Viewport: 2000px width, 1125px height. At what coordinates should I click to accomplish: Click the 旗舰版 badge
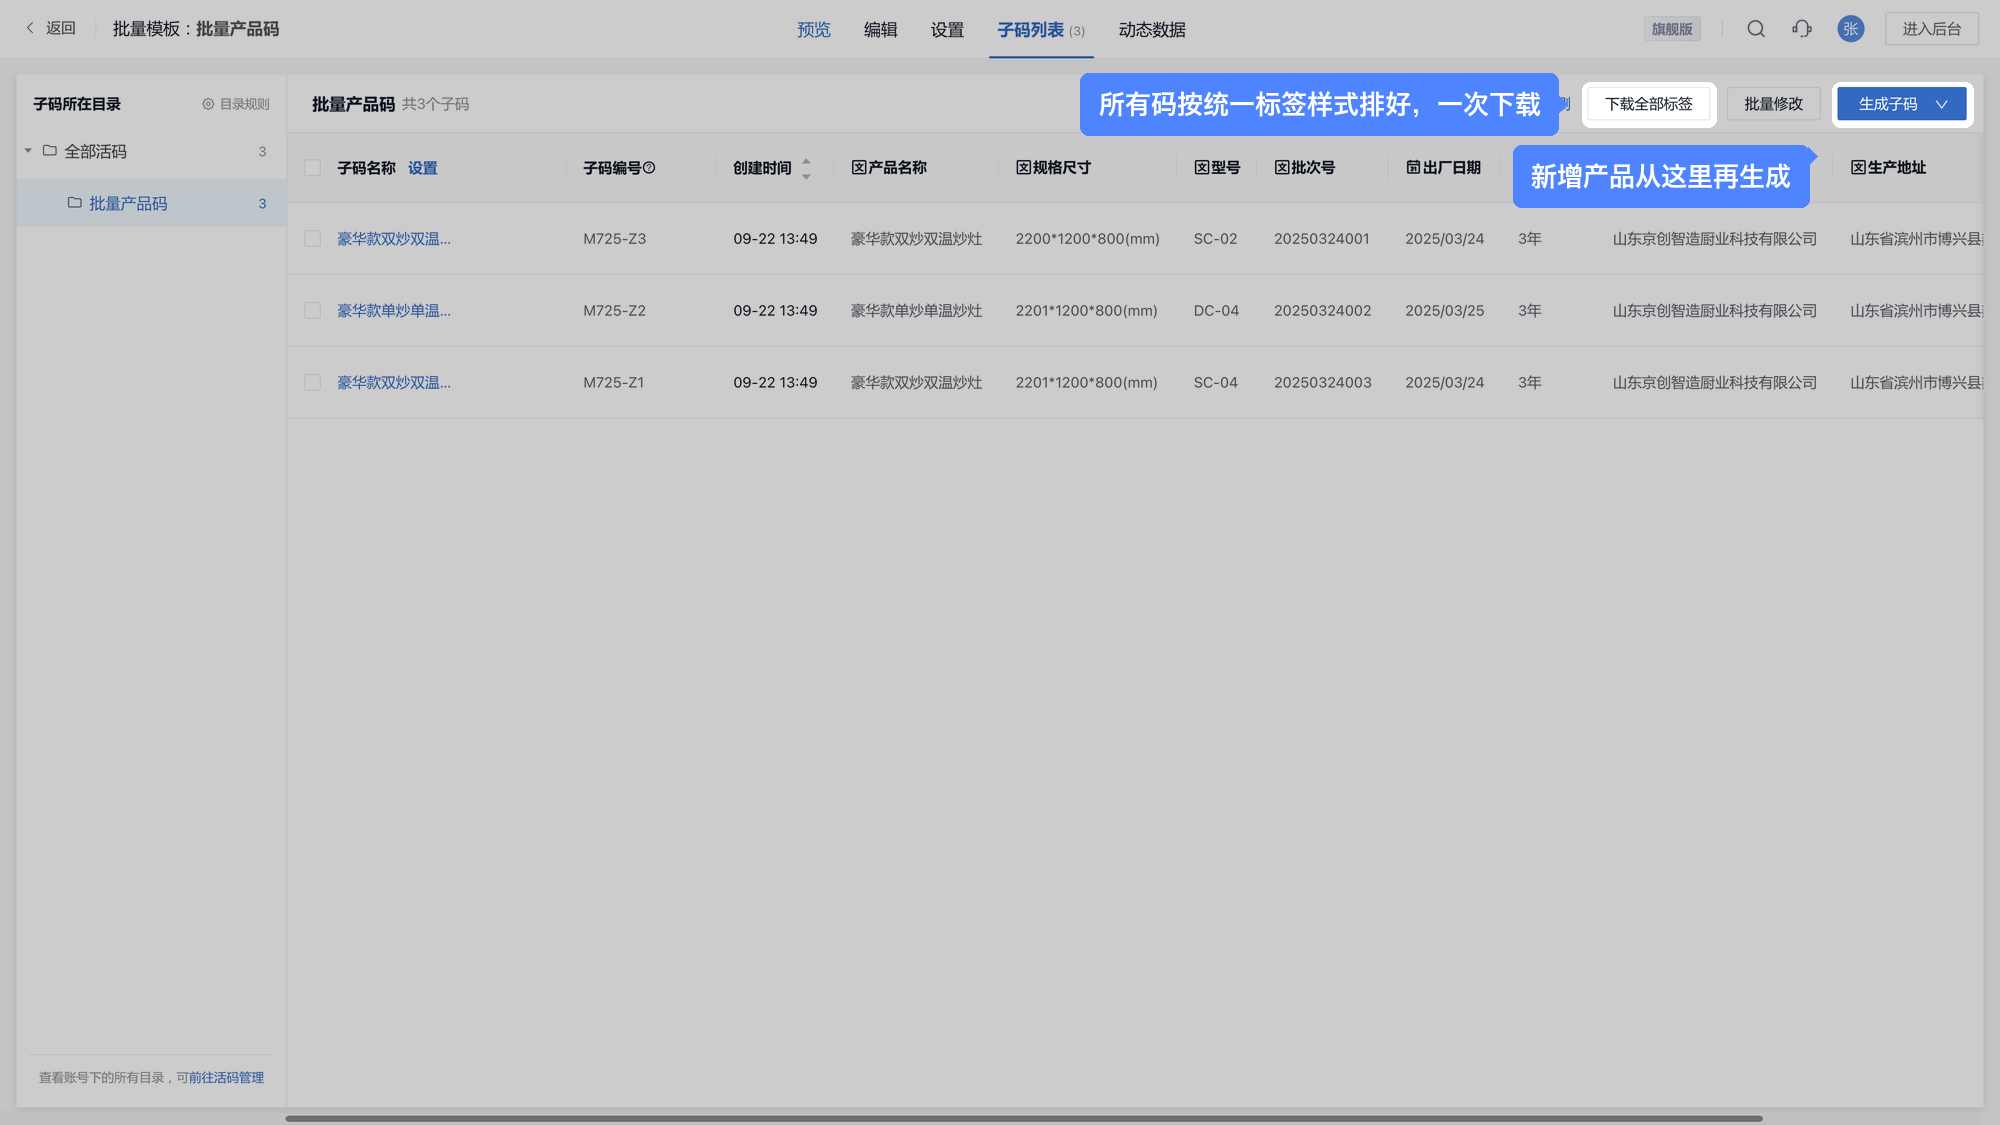click(1672, 29)
